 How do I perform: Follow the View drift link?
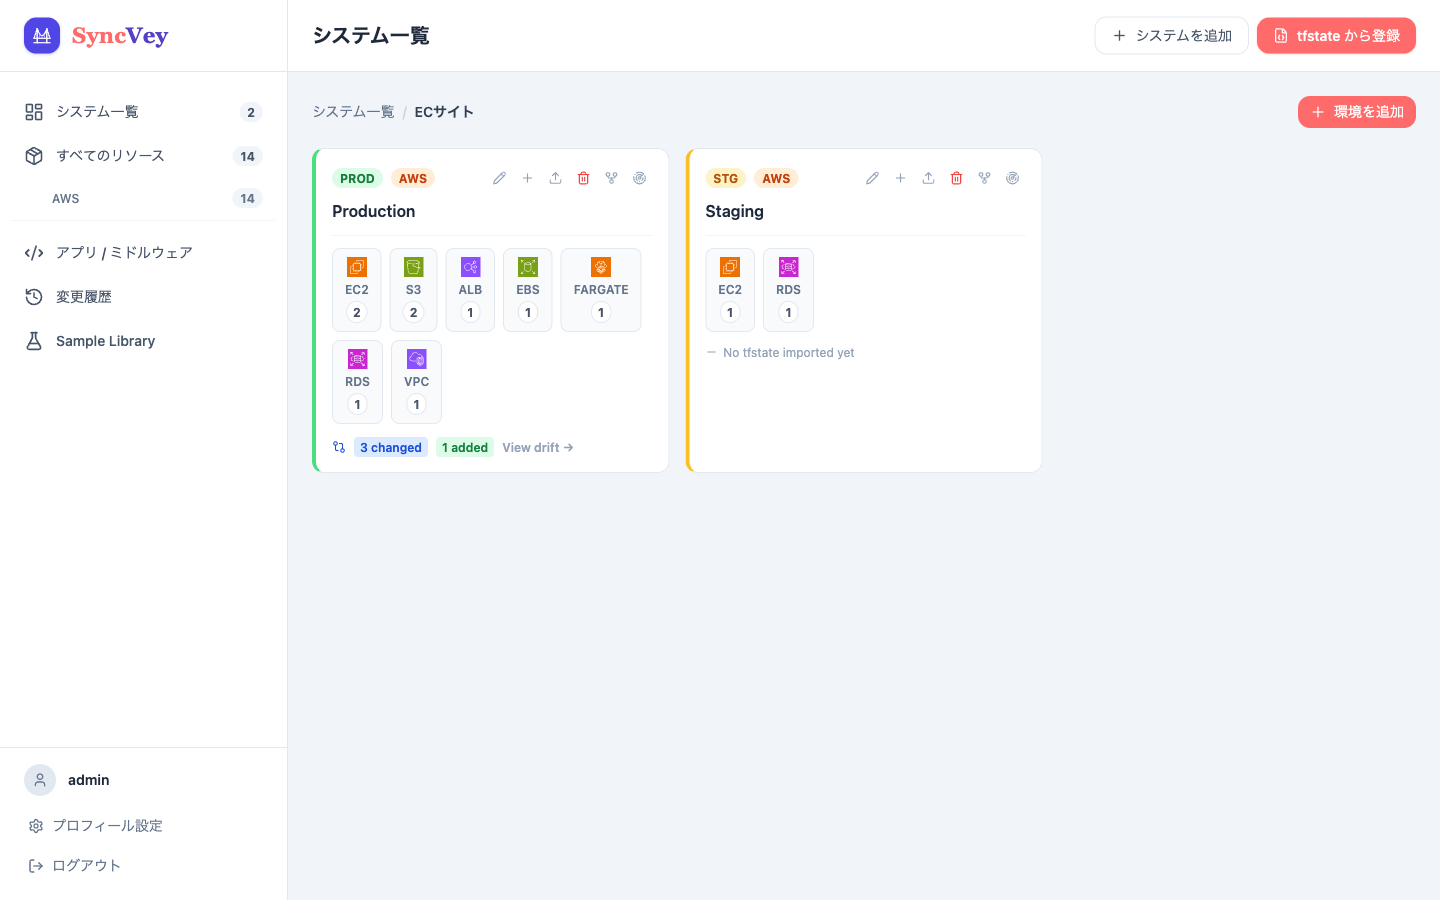(x=538, y=448)
